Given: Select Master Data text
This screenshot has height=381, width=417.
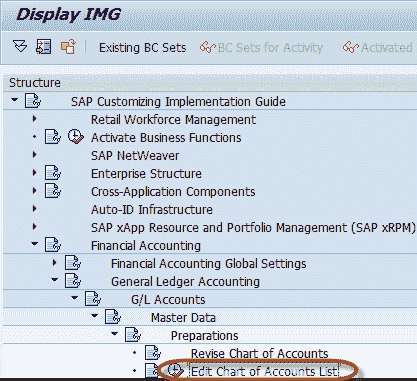Looking at the screenshot, I should point(183,317).
